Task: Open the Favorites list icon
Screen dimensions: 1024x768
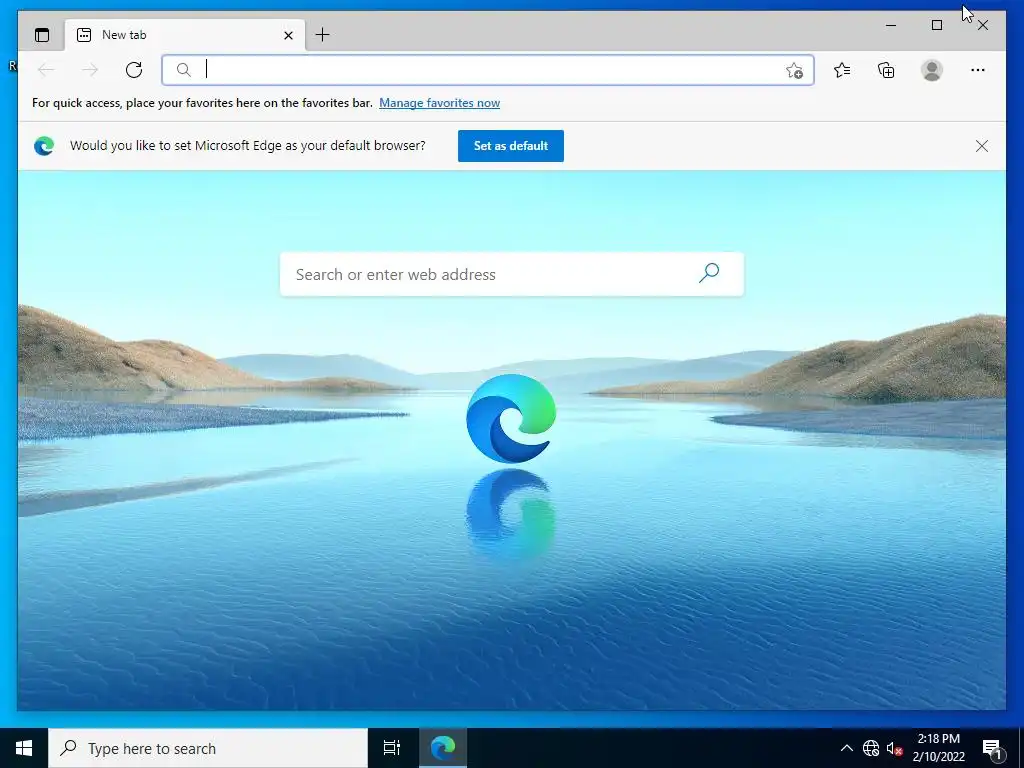Action: [842, 70]
